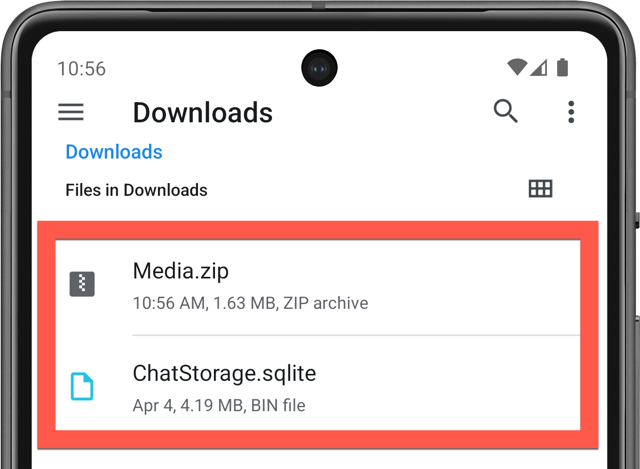640x469 pixels.
Task: Open the hamburger navigation menu
Action: click(x=71, y=112)
